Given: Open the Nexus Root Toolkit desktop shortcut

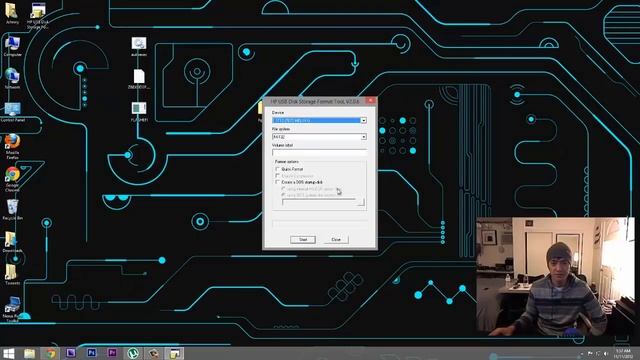Looking at the screenshot, I should pos(12,309).
